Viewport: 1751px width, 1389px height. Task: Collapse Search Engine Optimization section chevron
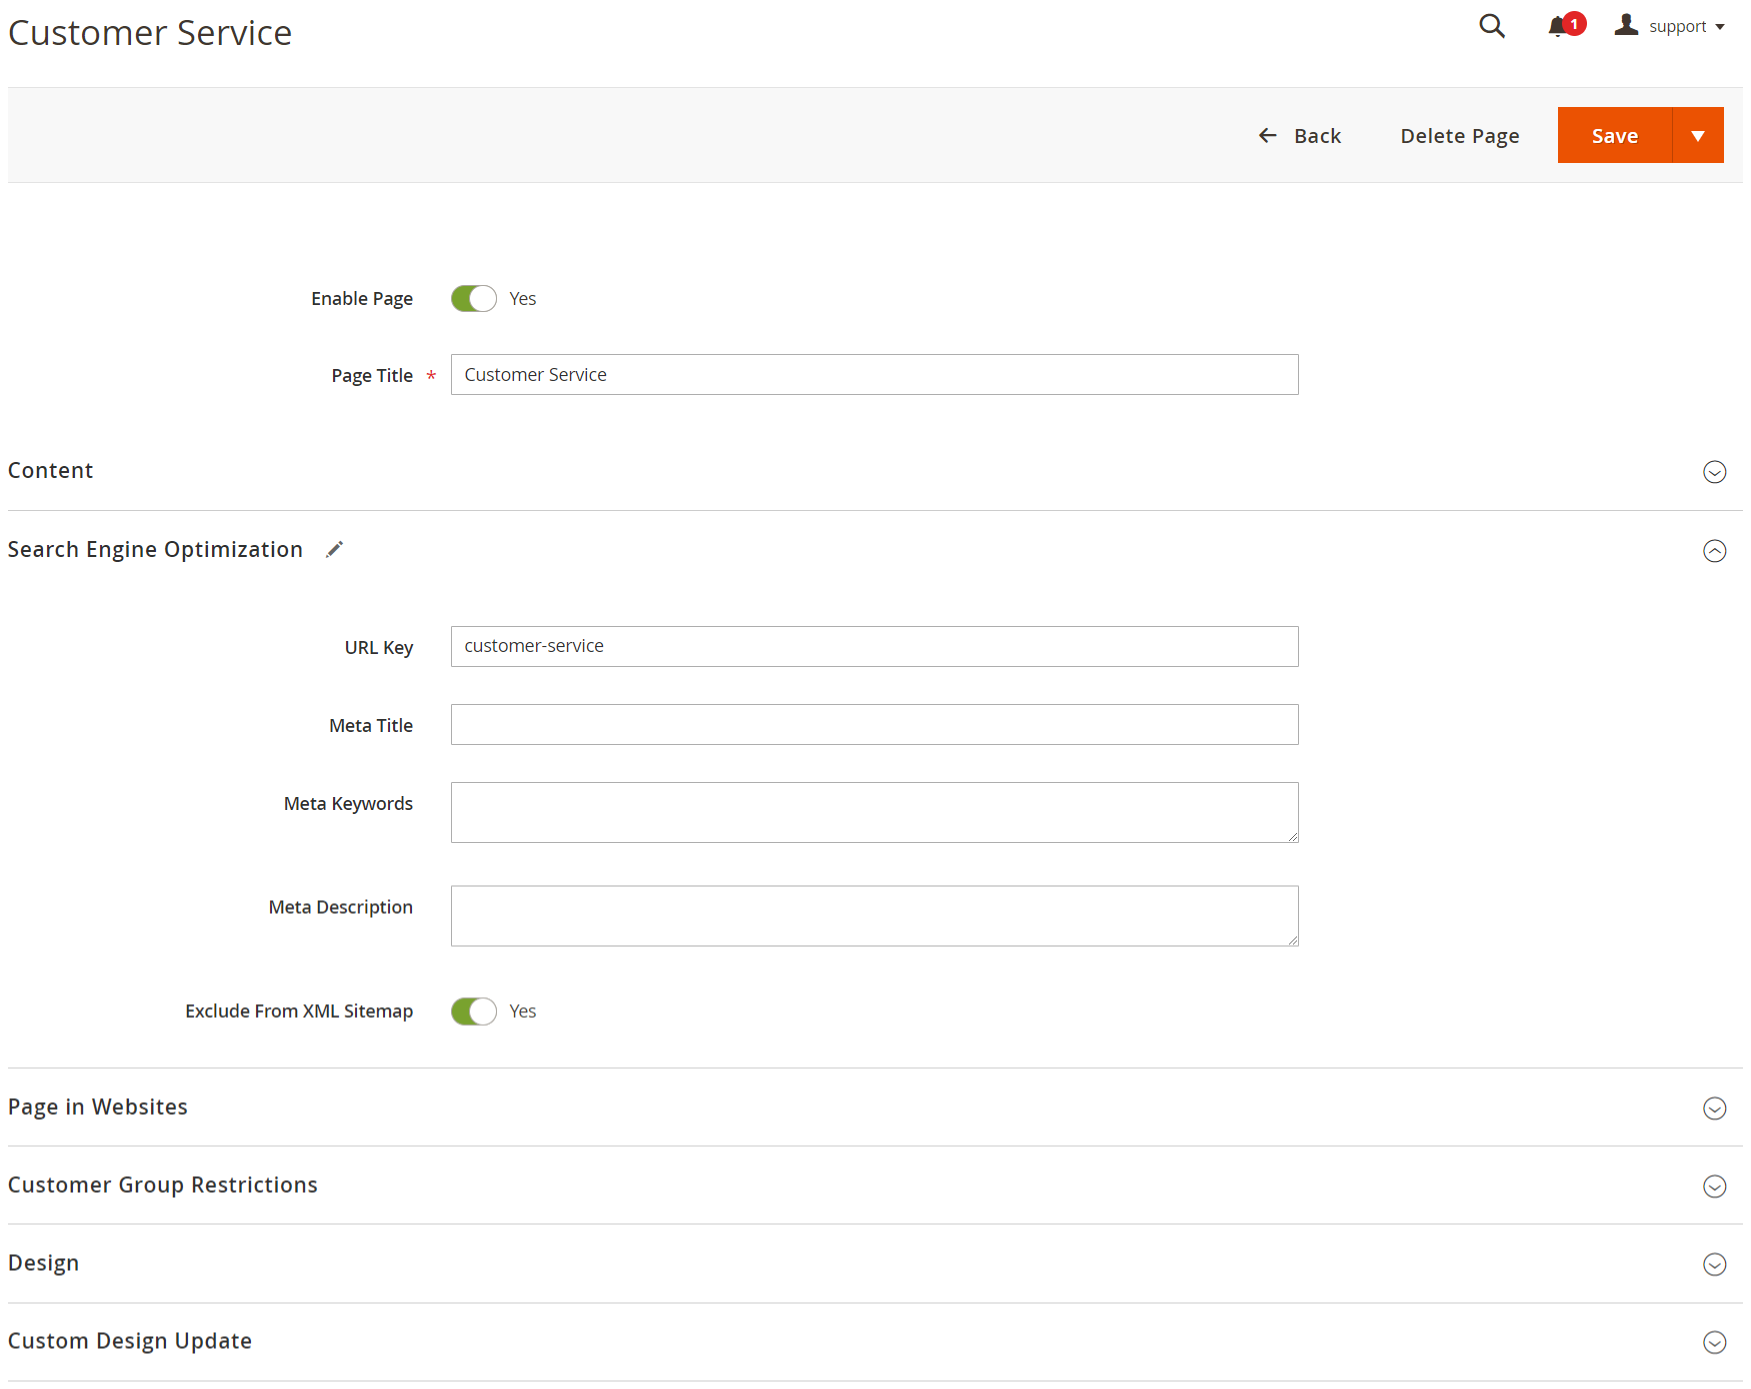[x=1714, y=551]
